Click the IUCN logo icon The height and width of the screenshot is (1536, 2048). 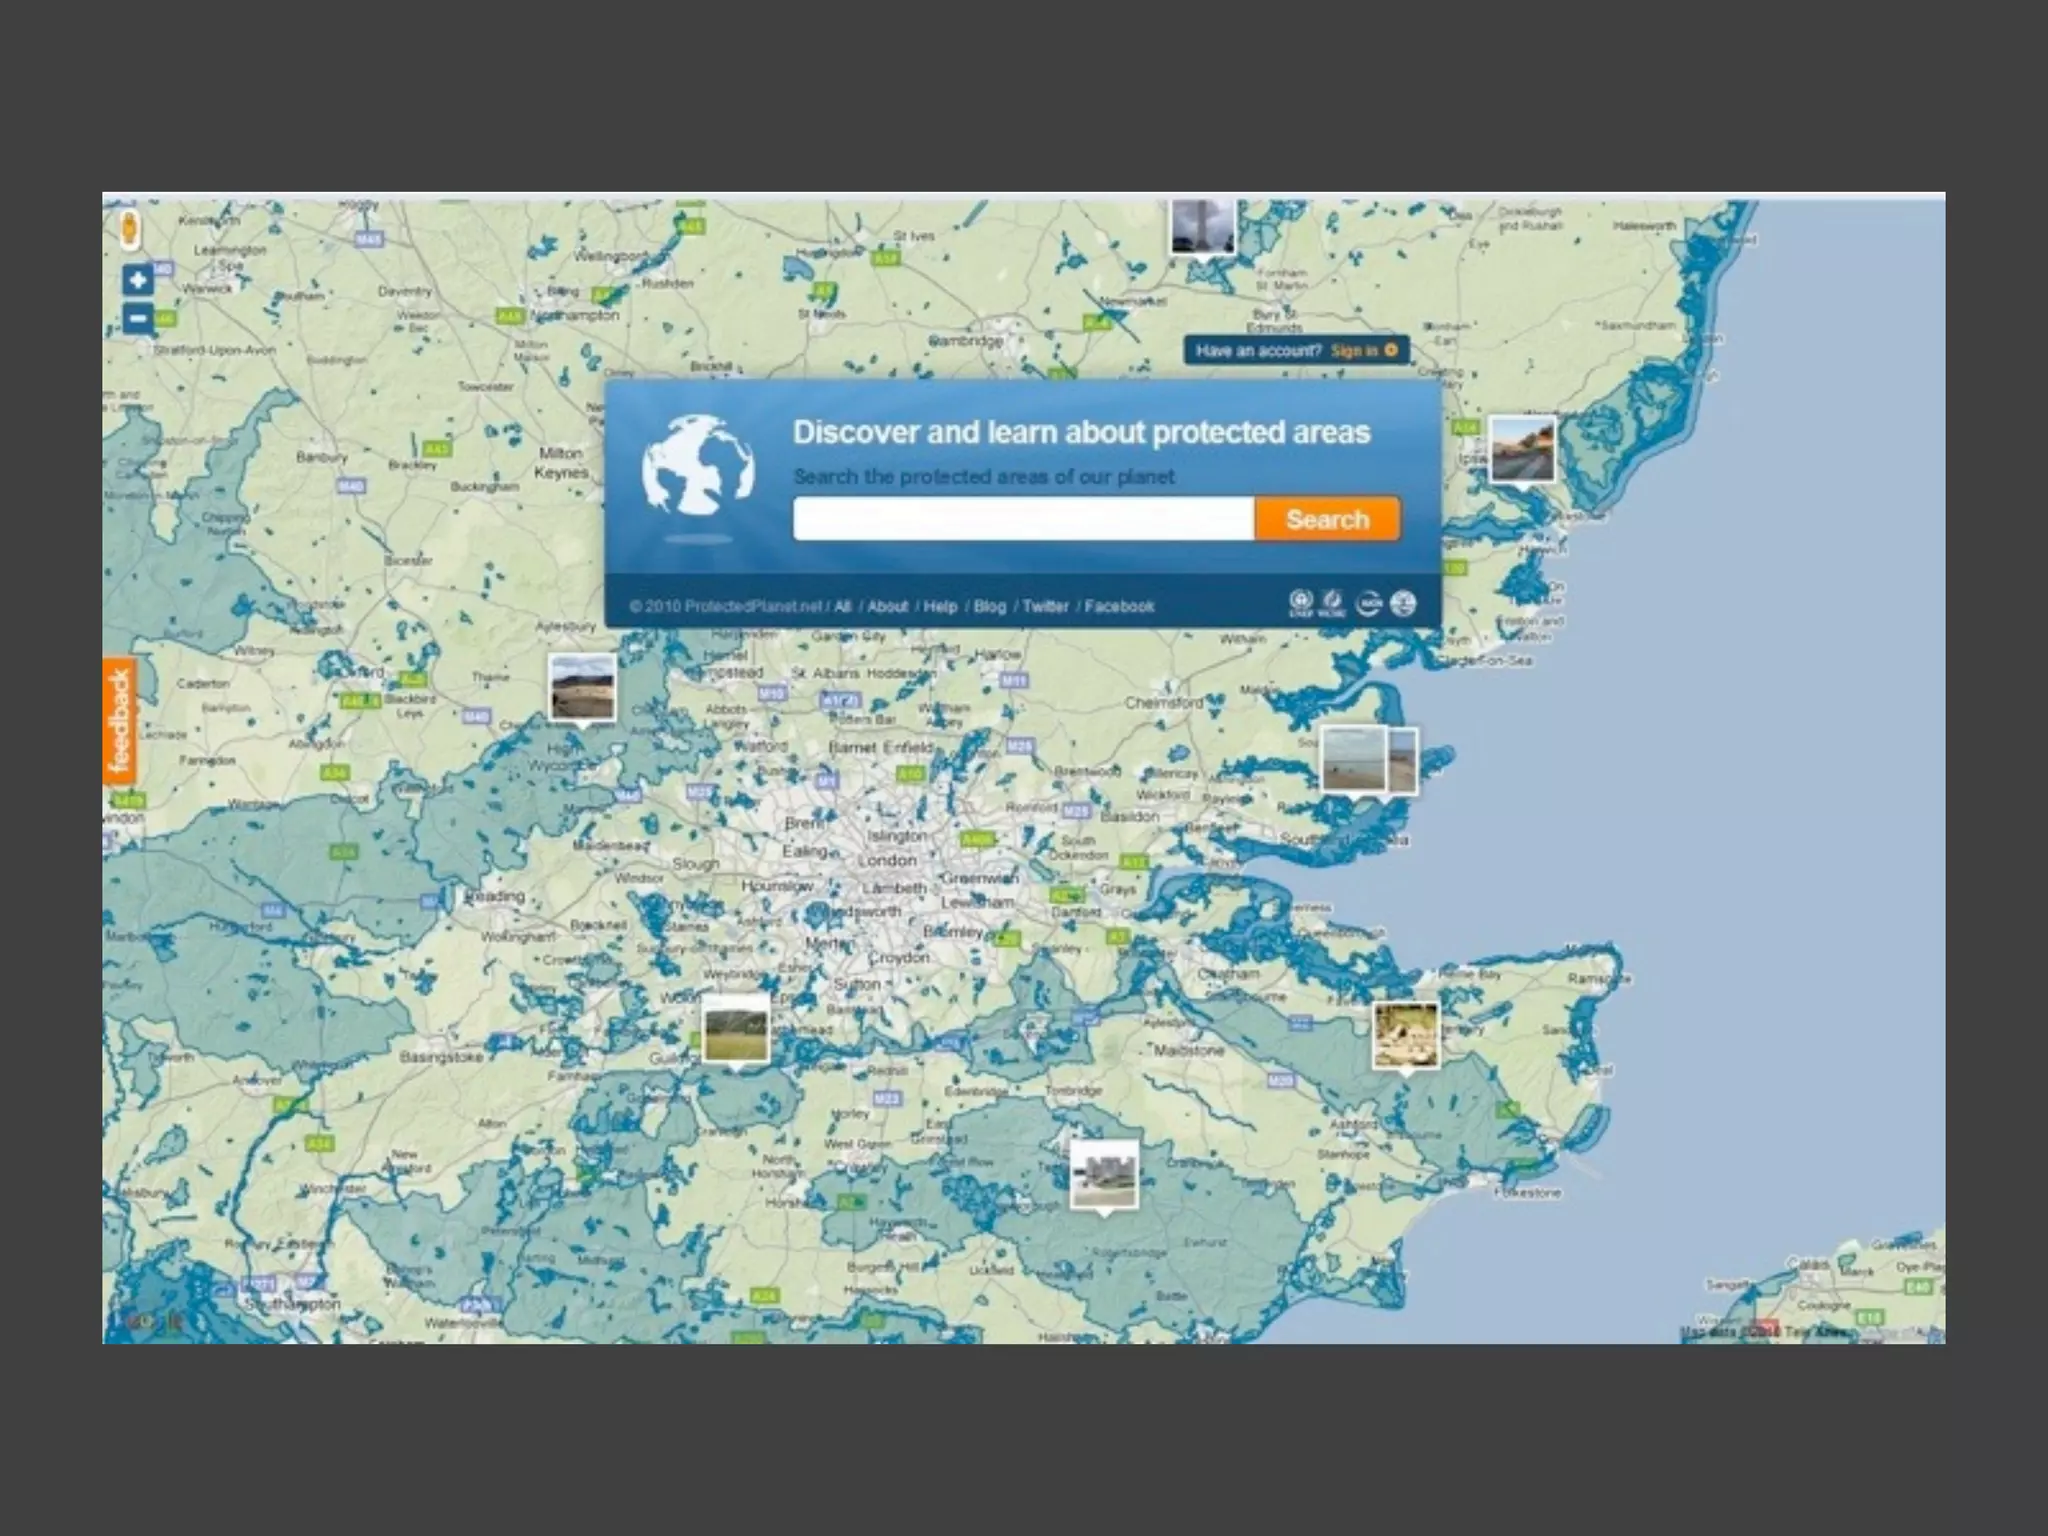tap(1368, 603)
